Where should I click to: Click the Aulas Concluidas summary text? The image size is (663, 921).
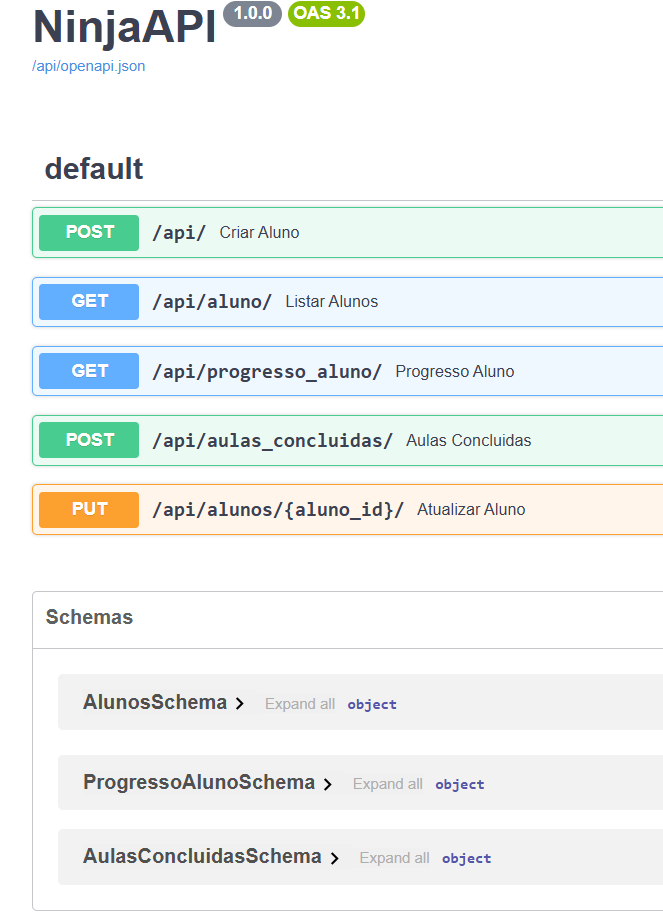click(469, 441)
